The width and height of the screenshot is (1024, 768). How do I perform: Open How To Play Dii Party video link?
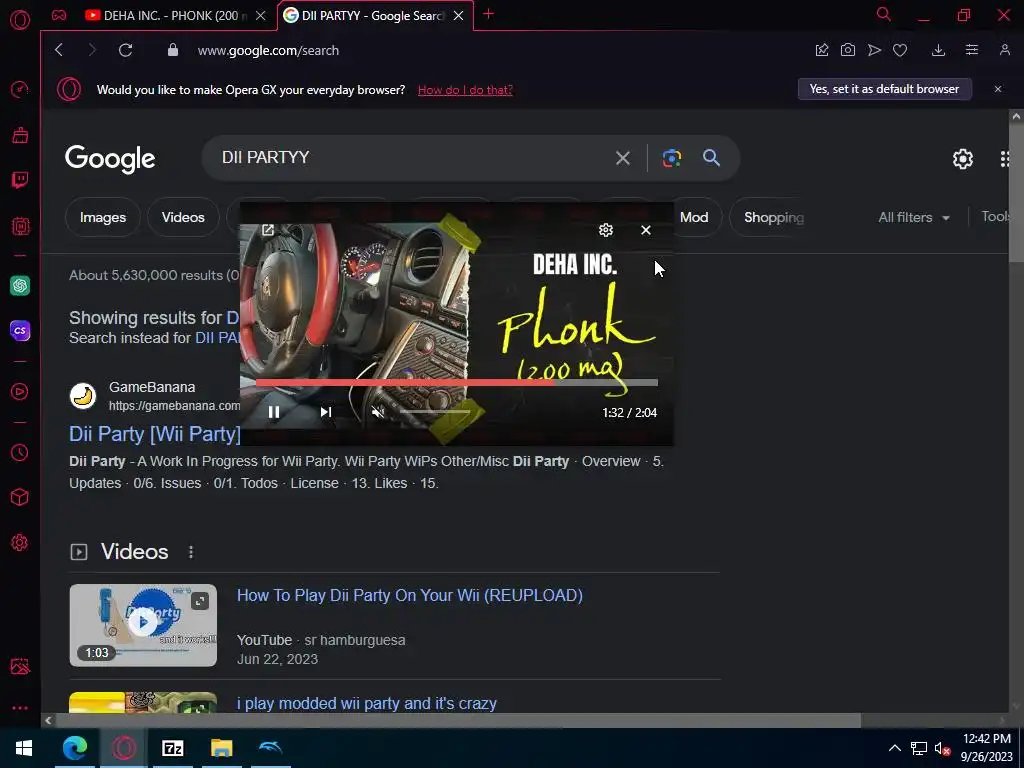409,596
